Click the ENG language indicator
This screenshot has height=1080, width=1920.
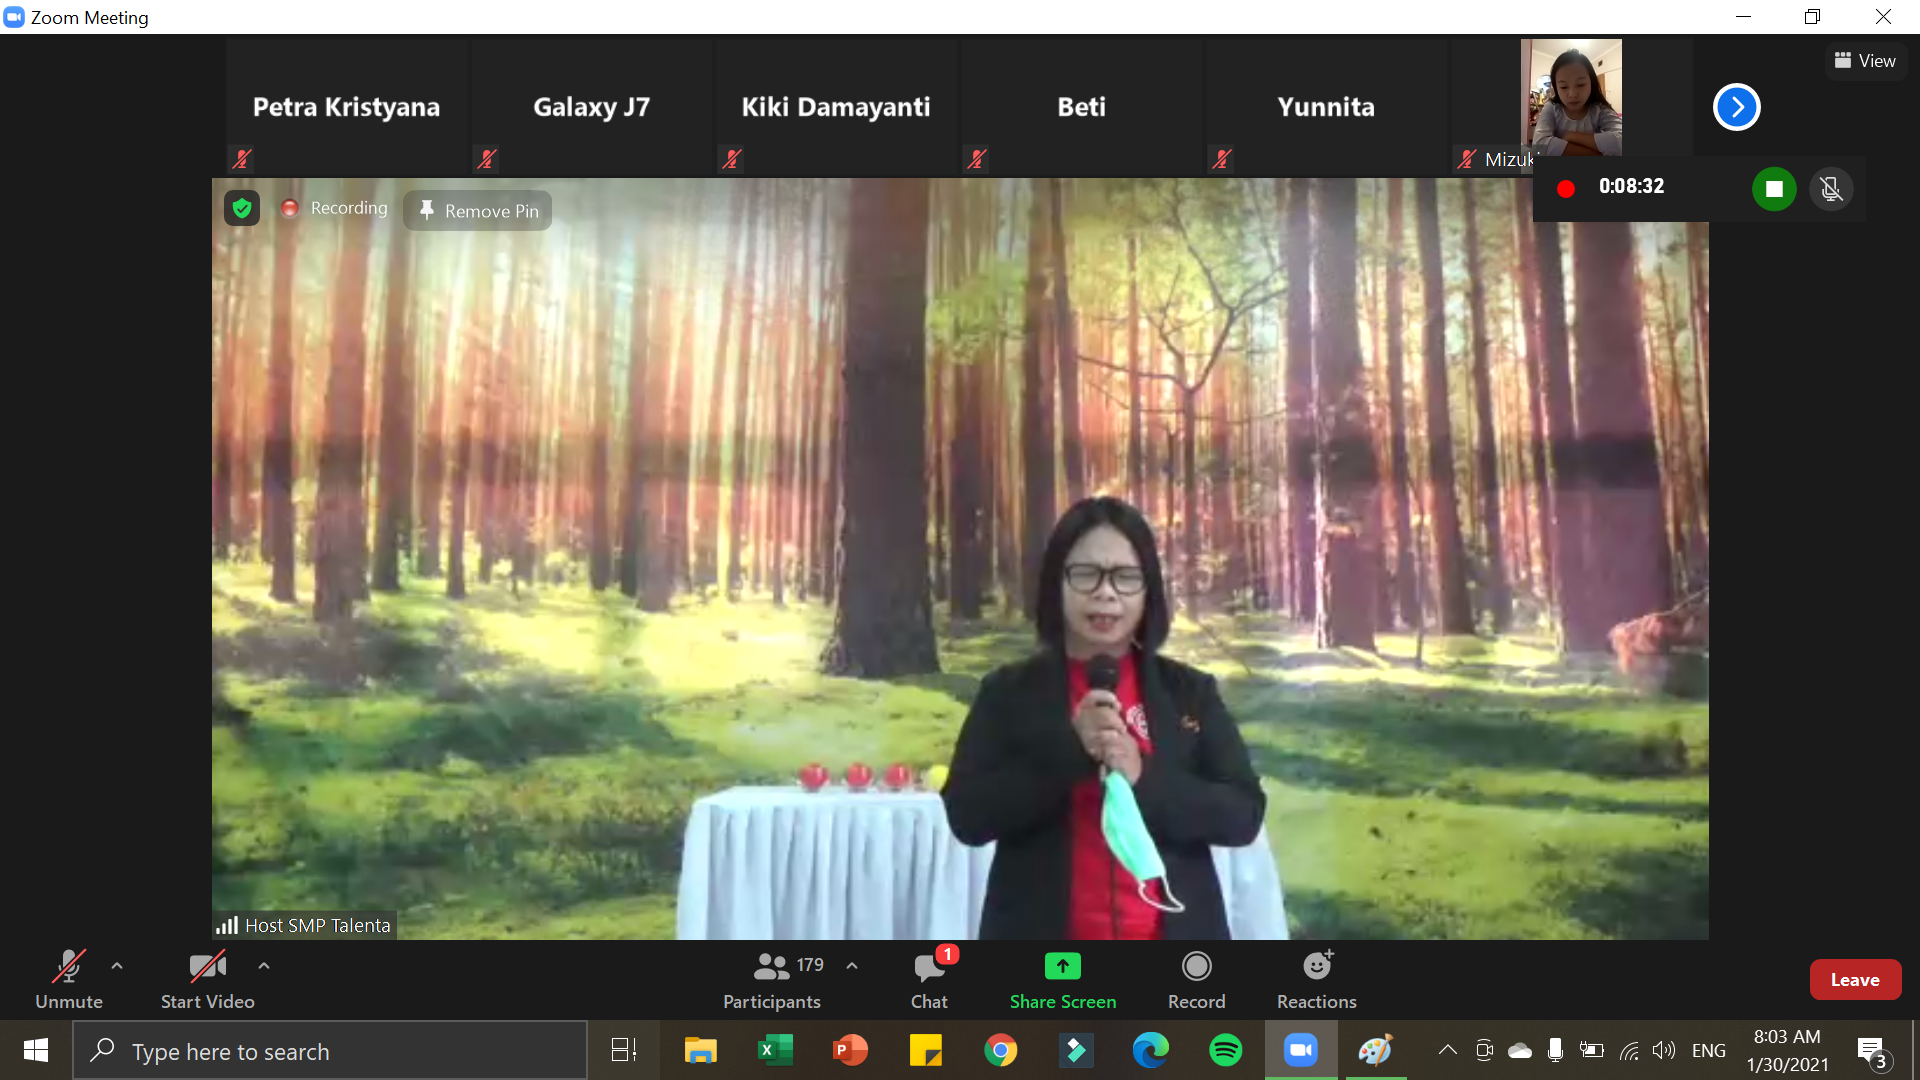[x=1709, y=1050]
